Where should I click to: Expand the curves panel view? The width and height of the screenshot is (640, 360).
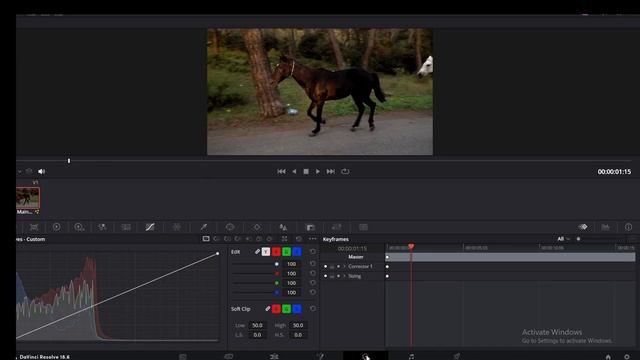click(x=284, y=239)
